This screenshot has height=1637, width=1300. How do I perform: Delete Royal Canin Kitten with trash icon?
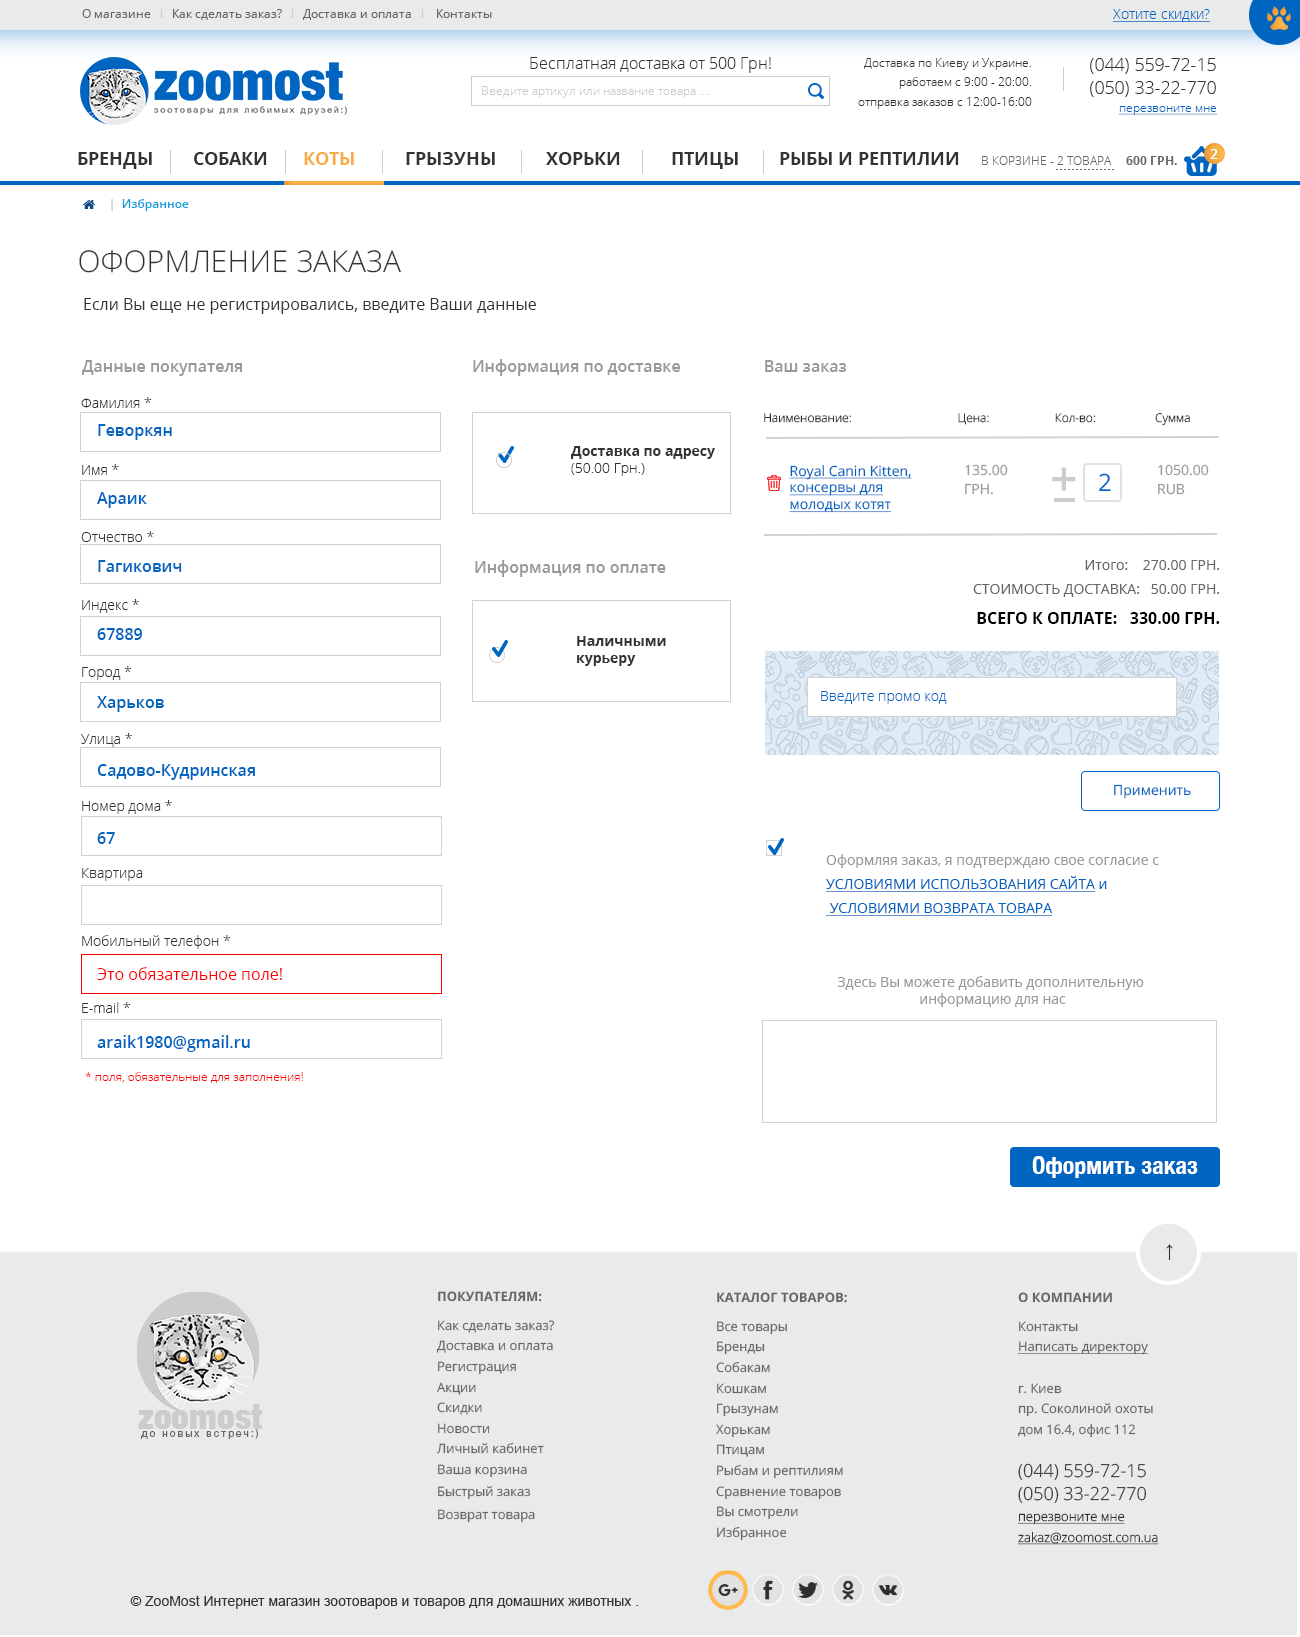click(773, 483)
